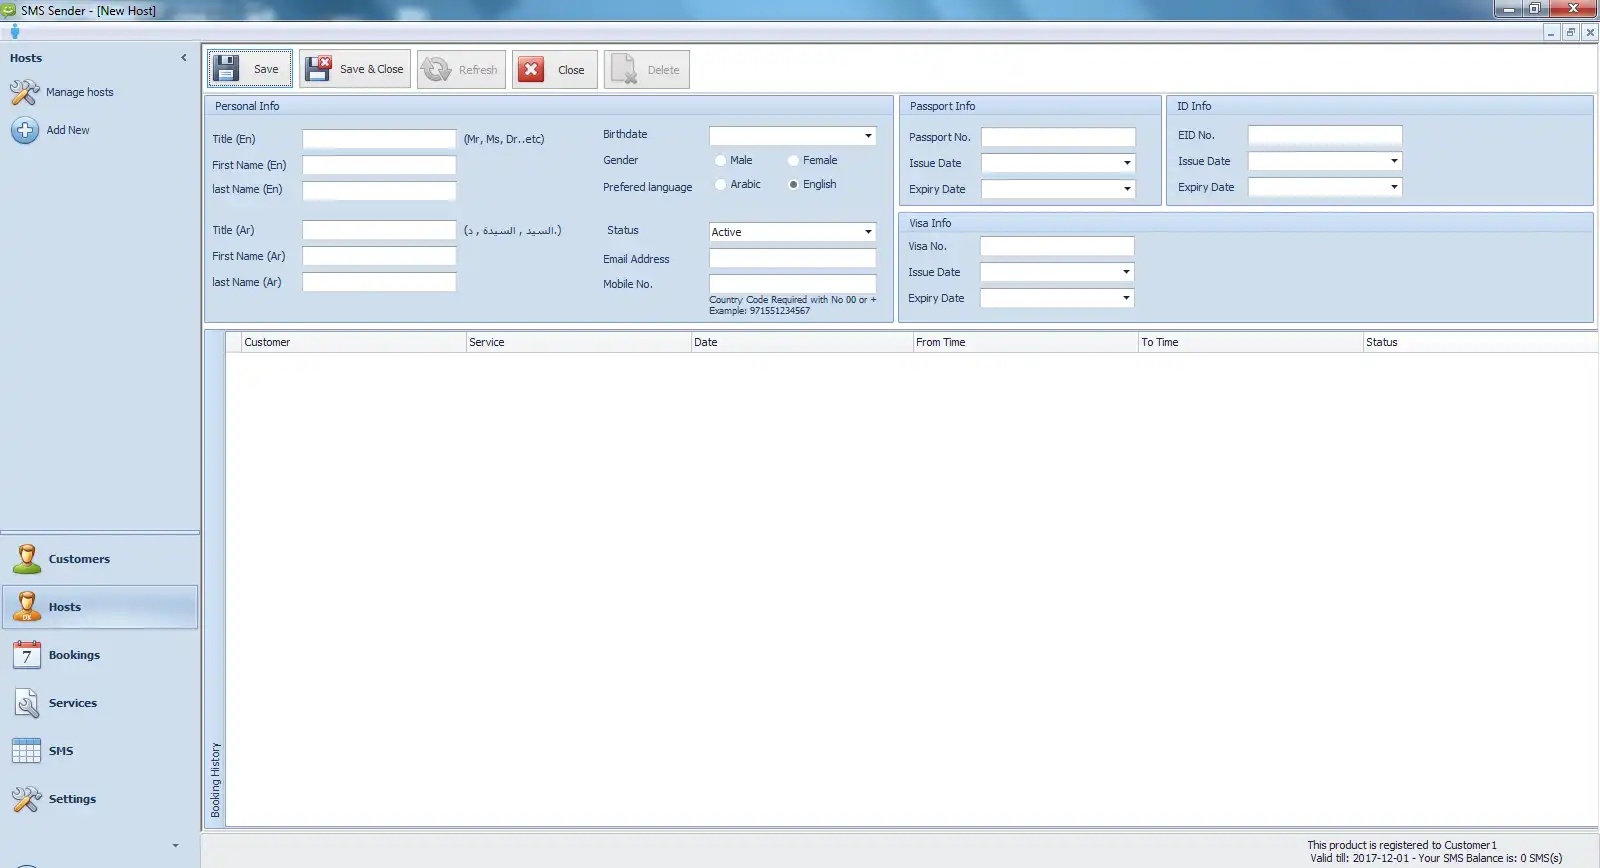
Task: Choose English as preferred language
Action: (x=793, y=185)
